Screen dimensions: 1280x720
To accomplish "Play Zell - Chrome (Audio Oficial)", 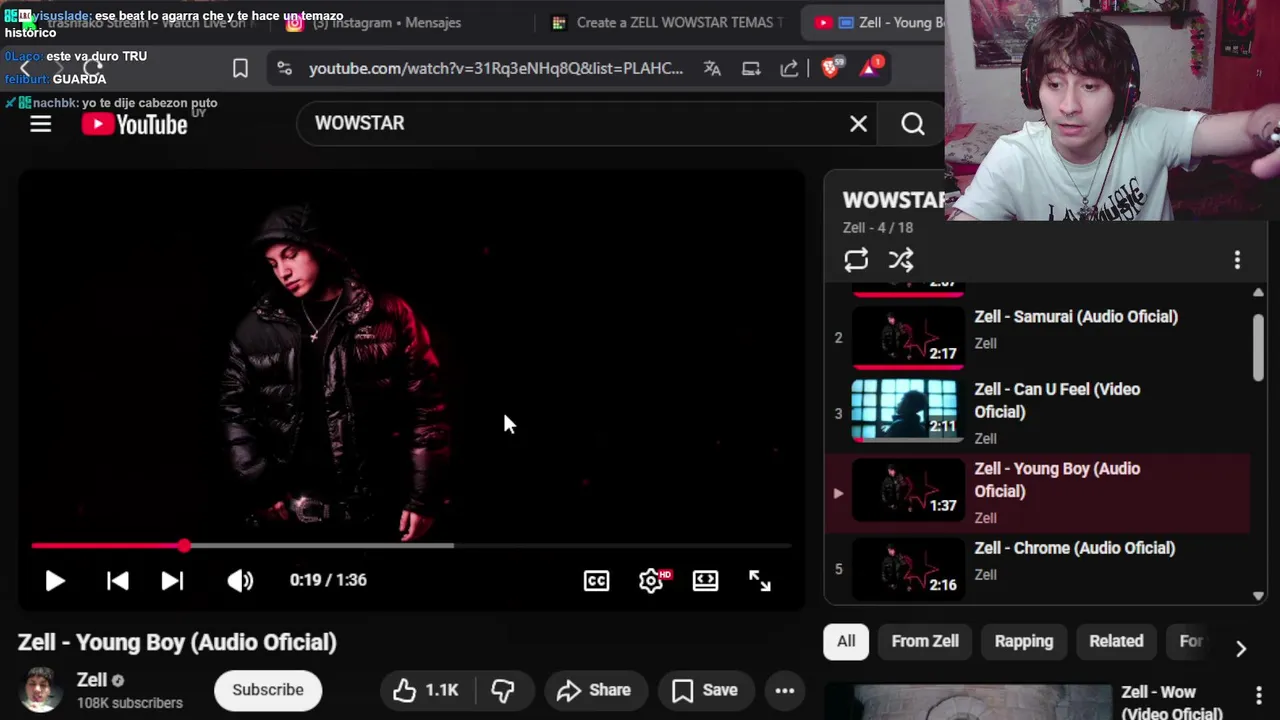I will click(1074, 548).
